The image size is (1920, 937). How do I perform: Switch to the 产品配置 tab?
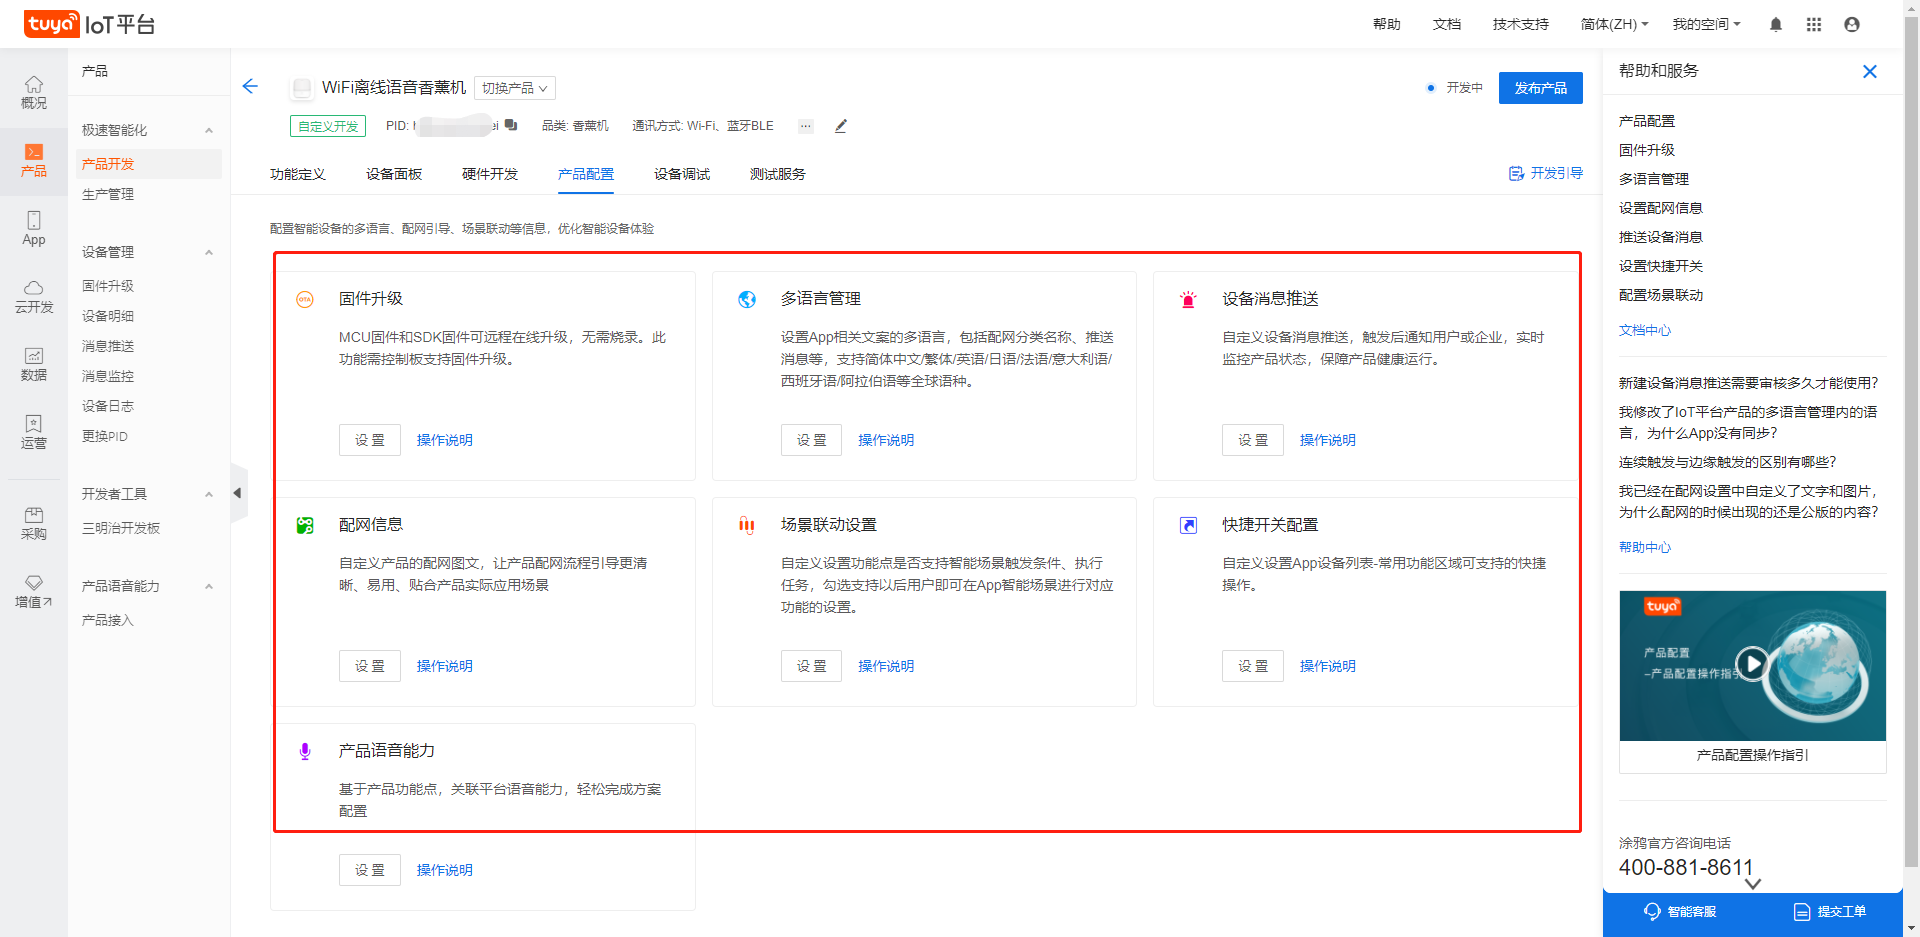point(586,174)
